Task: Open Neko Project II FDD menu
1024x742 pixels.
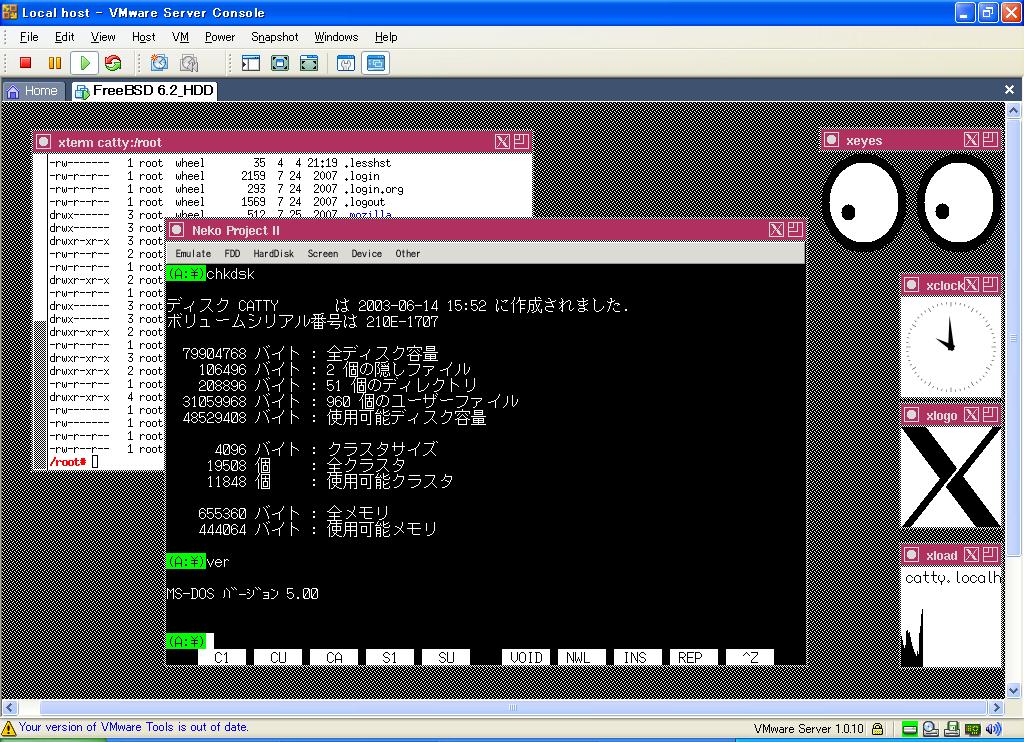Action: click(x=232, y=253)
